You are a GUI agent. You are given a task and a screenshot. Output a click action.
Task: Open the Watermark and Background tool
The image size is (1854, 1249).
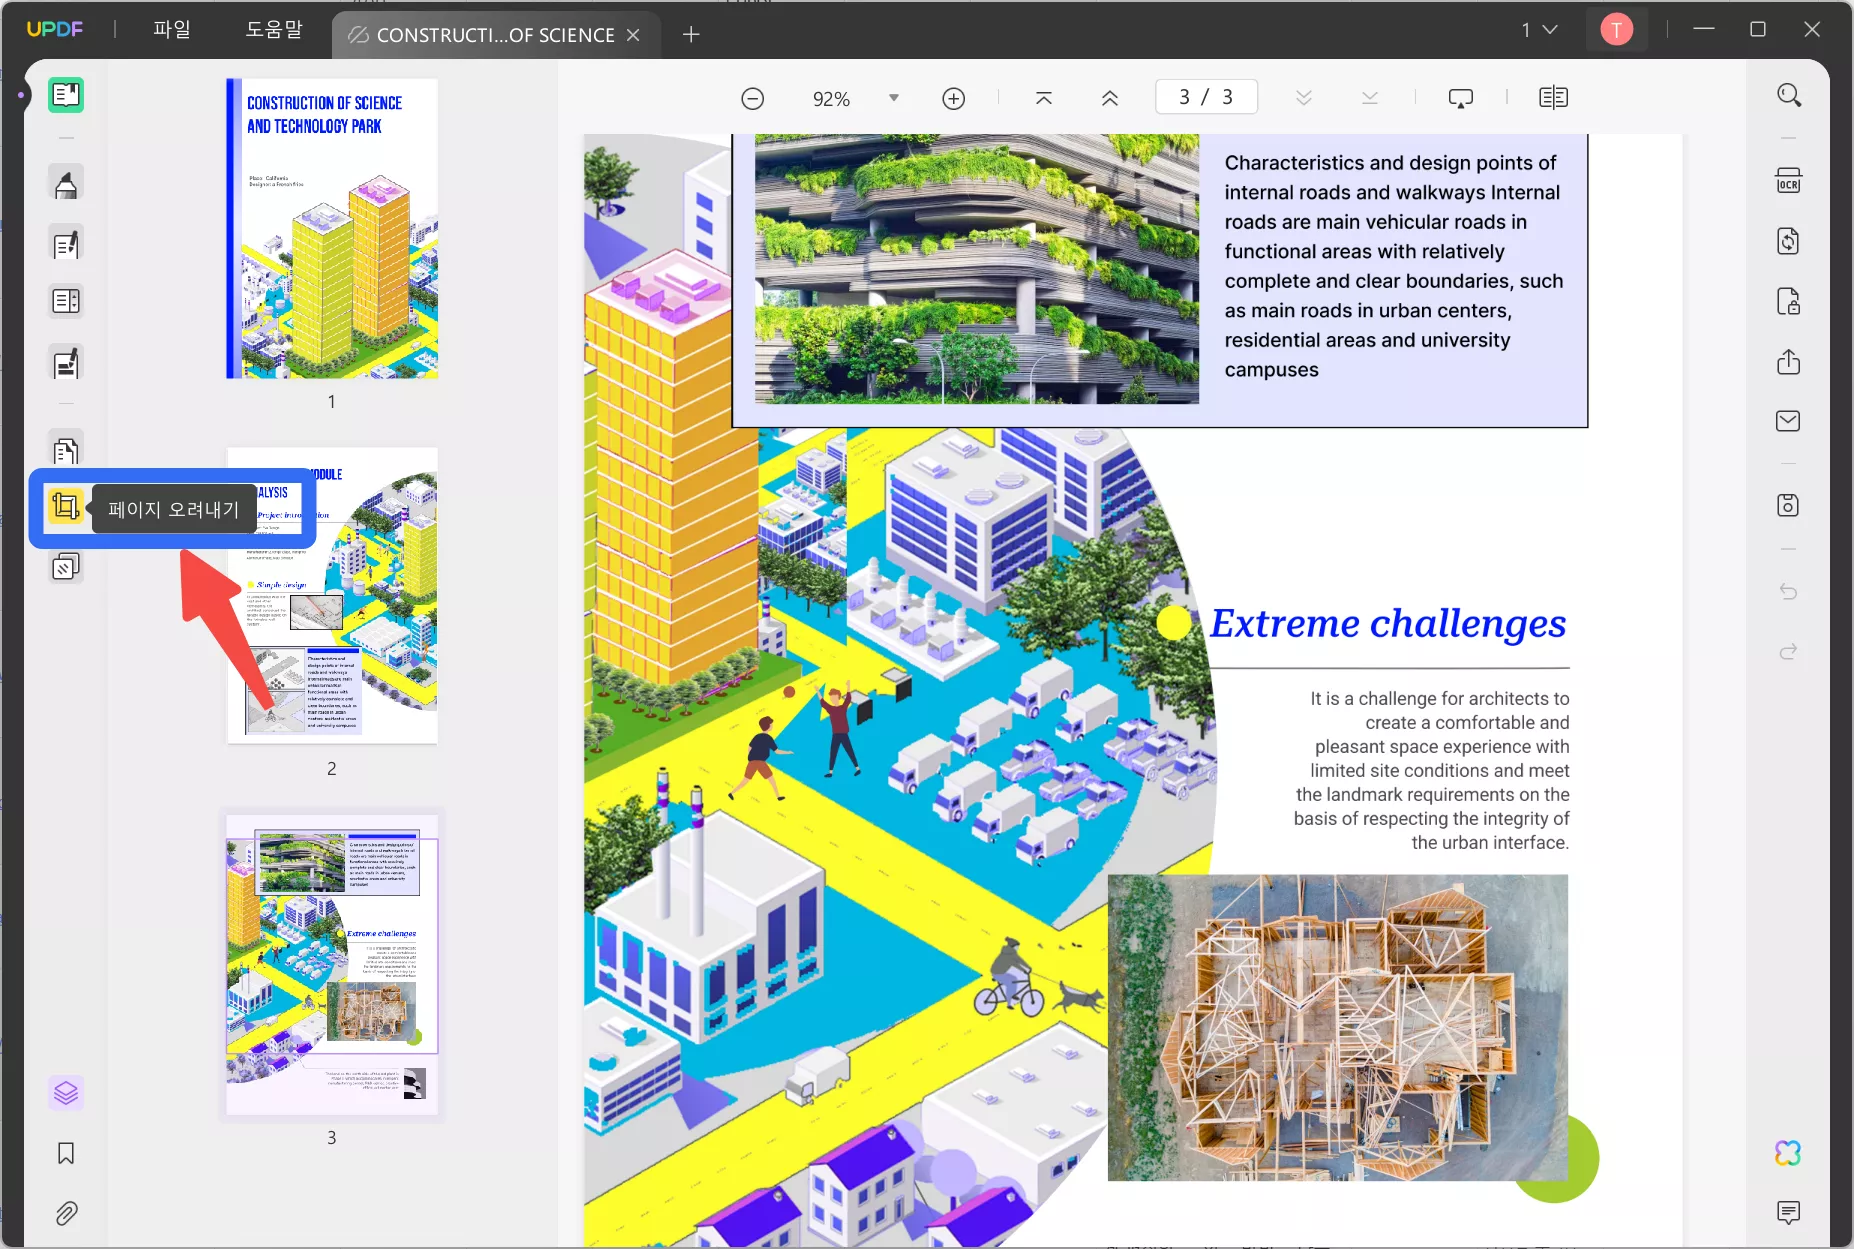coord(66,568)
